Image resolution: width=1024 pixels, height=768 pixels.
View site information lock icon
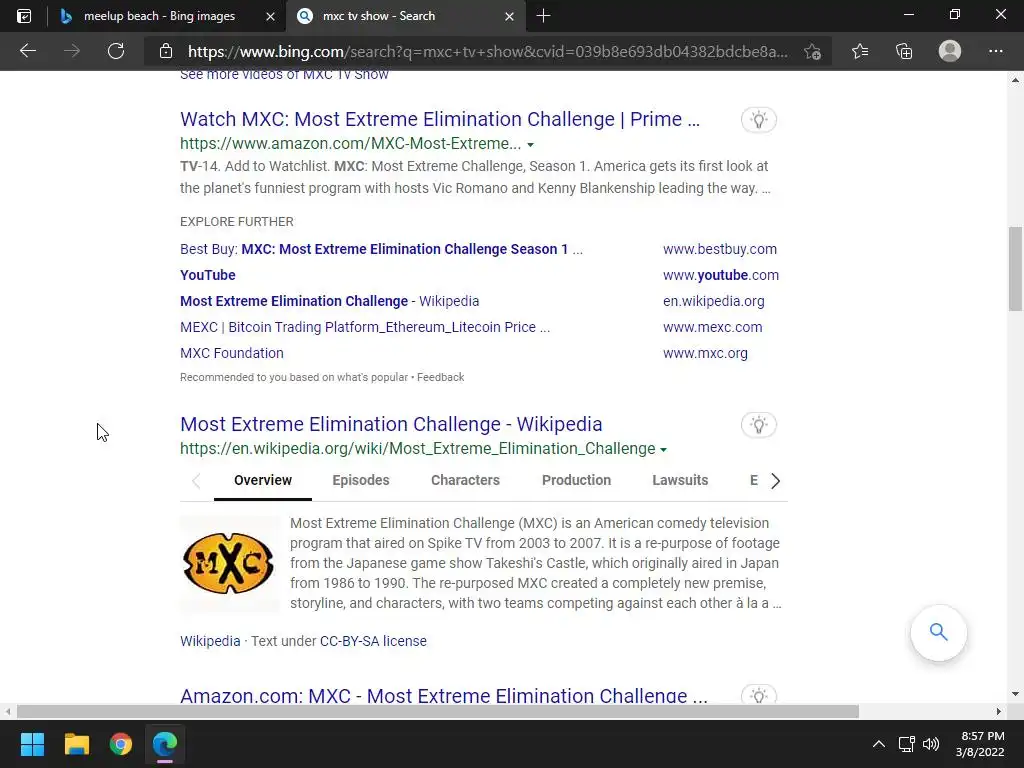click(x=166, y=51)
